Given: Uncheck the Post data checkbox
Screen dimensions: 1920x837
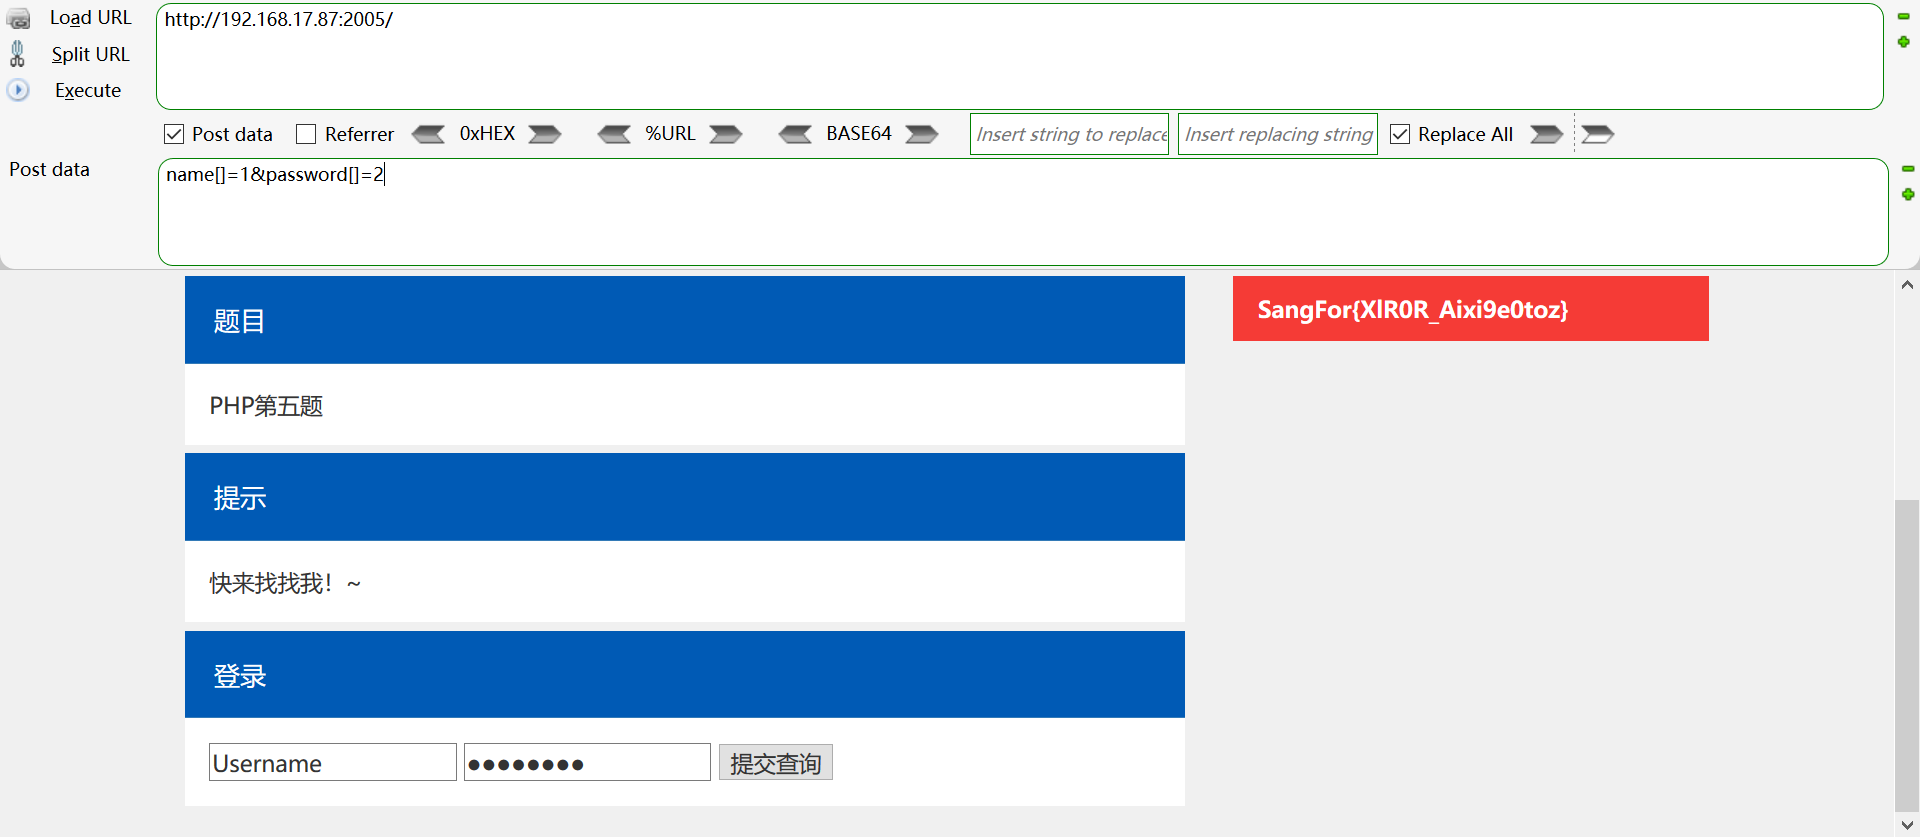Looking at the screenshot, I should [x=174, y=134].
